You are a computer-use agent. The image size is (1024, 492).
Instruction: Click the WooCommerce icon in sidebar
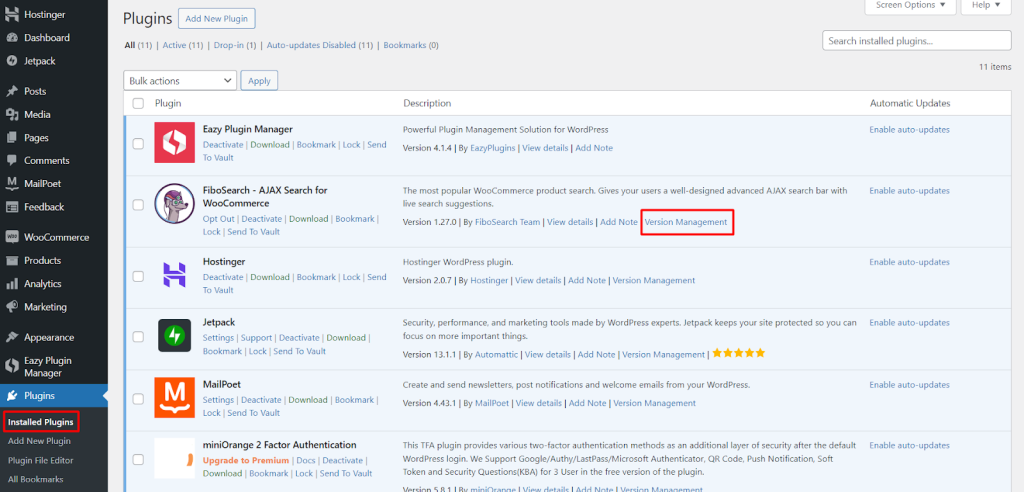tap(11, 237)
